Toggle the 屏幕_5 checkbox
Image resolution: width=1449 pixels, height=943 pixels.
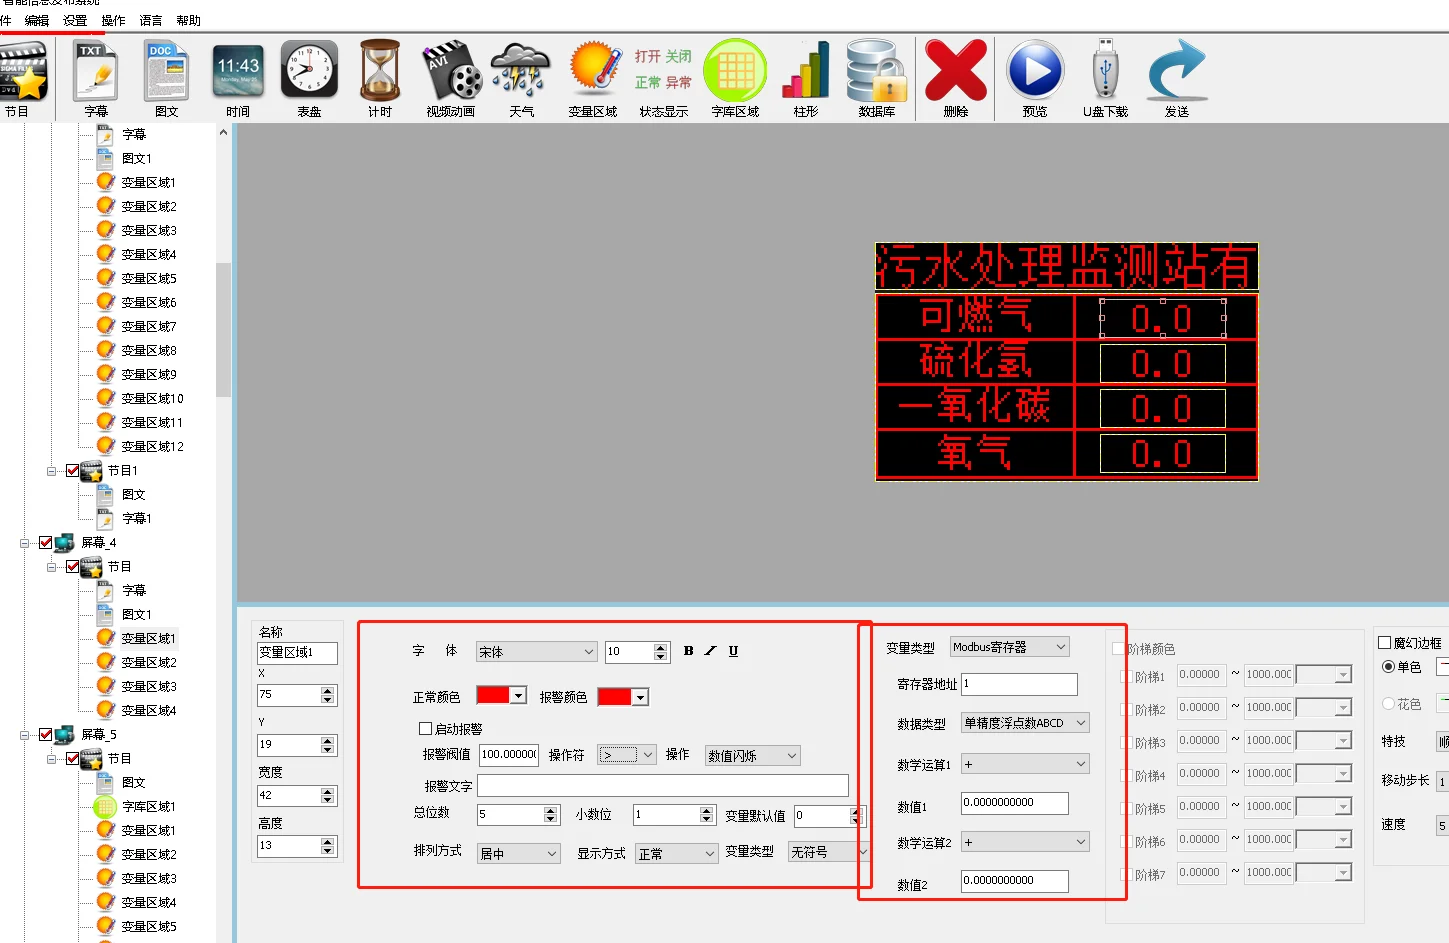(x=45, y=734)
